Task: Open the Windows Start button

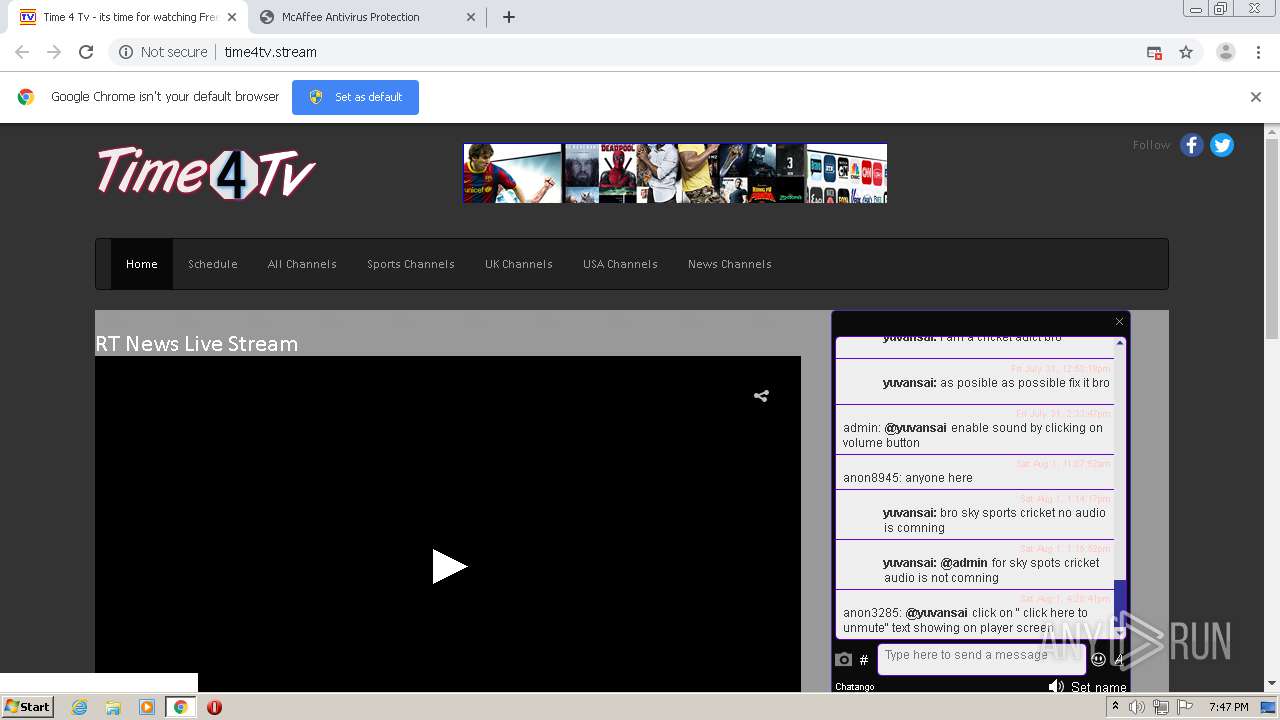Action: pyautogui.click(x=28, y=707)
